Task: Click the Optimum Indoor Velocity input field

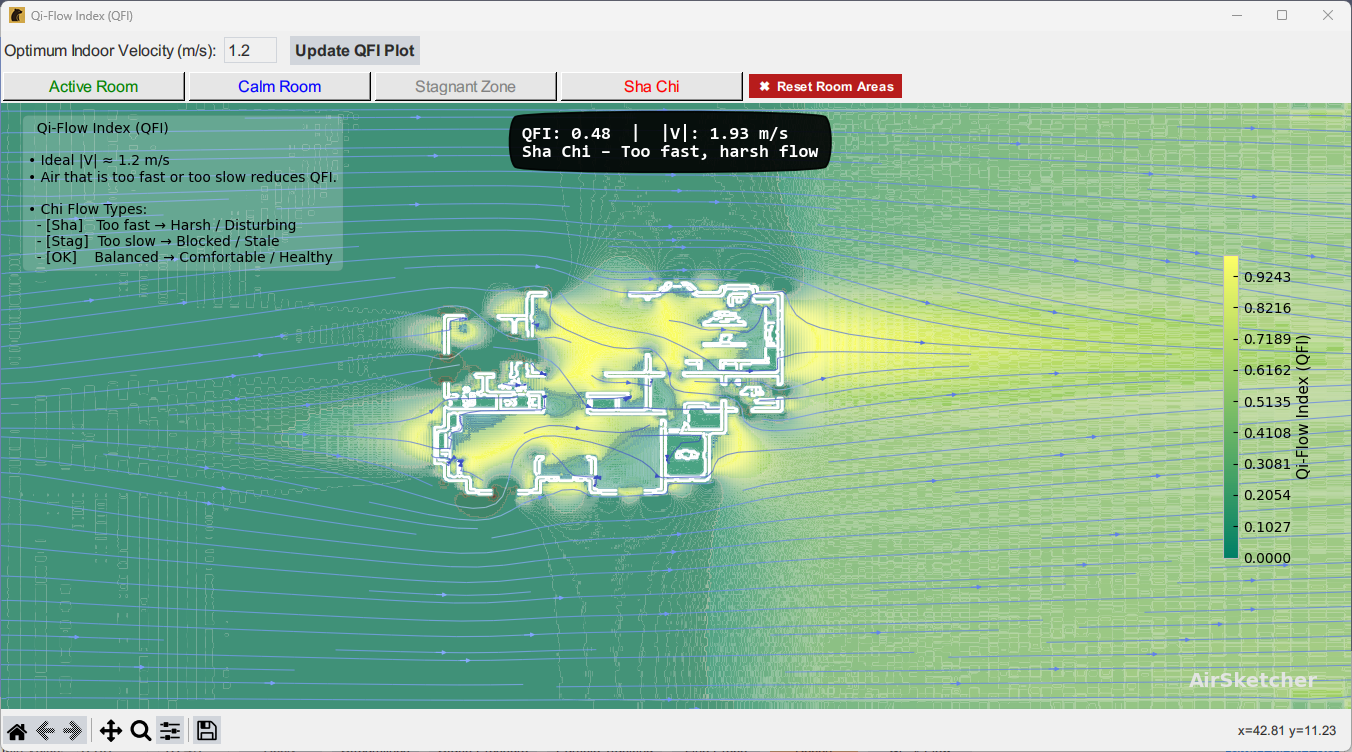Action: (x=250, y=50)
